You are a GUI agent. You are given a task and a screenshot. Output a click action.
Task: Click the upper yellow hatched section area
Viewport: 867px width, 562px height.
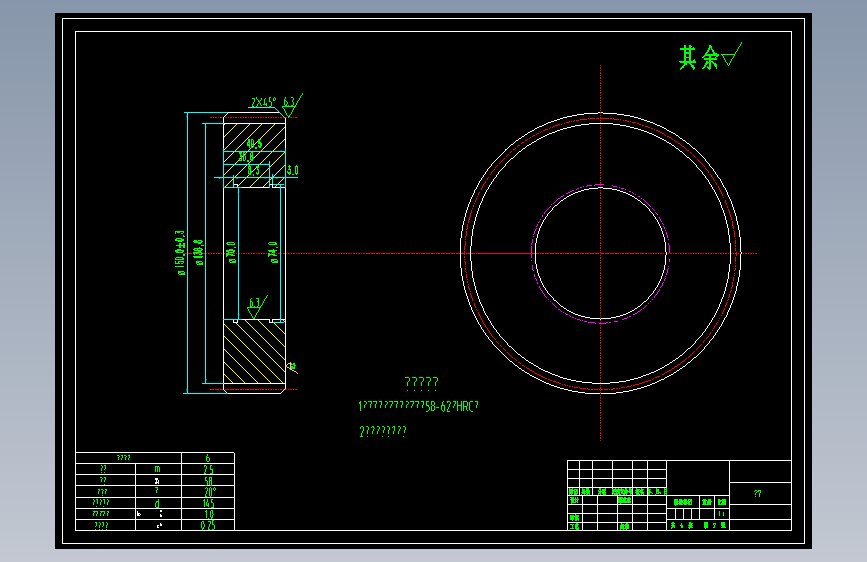click(x=254, y=155)
